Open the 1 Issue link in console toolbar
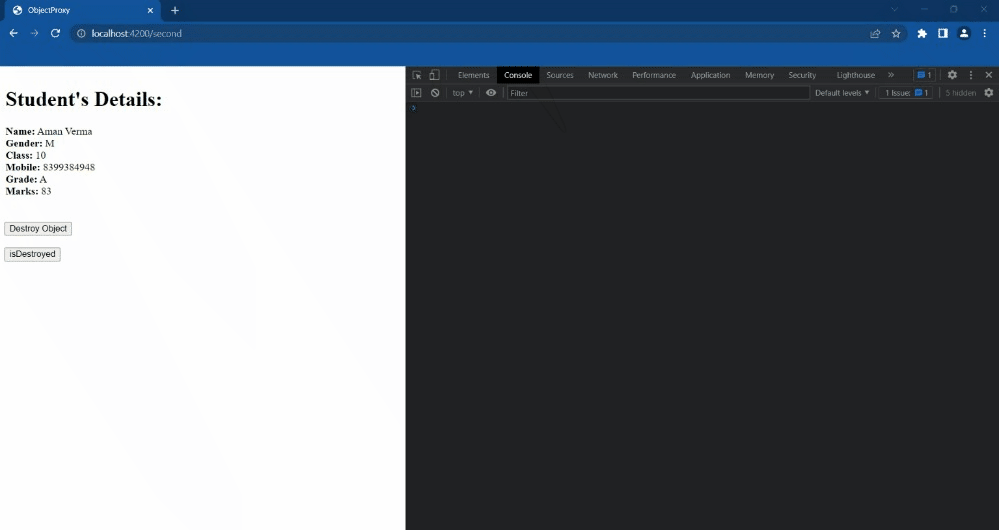 907,93
